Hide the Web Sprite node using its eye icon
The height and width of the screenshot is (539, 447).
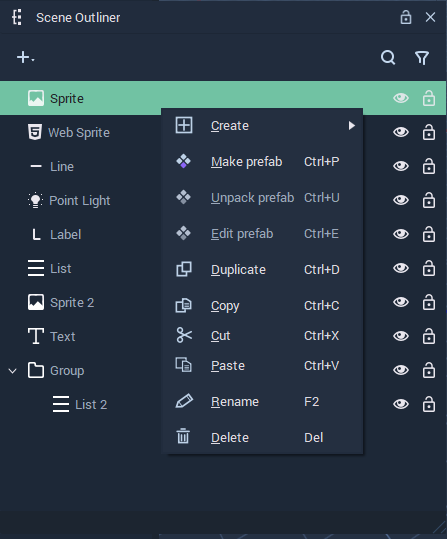pyautogui.click(x=401, y=132)
